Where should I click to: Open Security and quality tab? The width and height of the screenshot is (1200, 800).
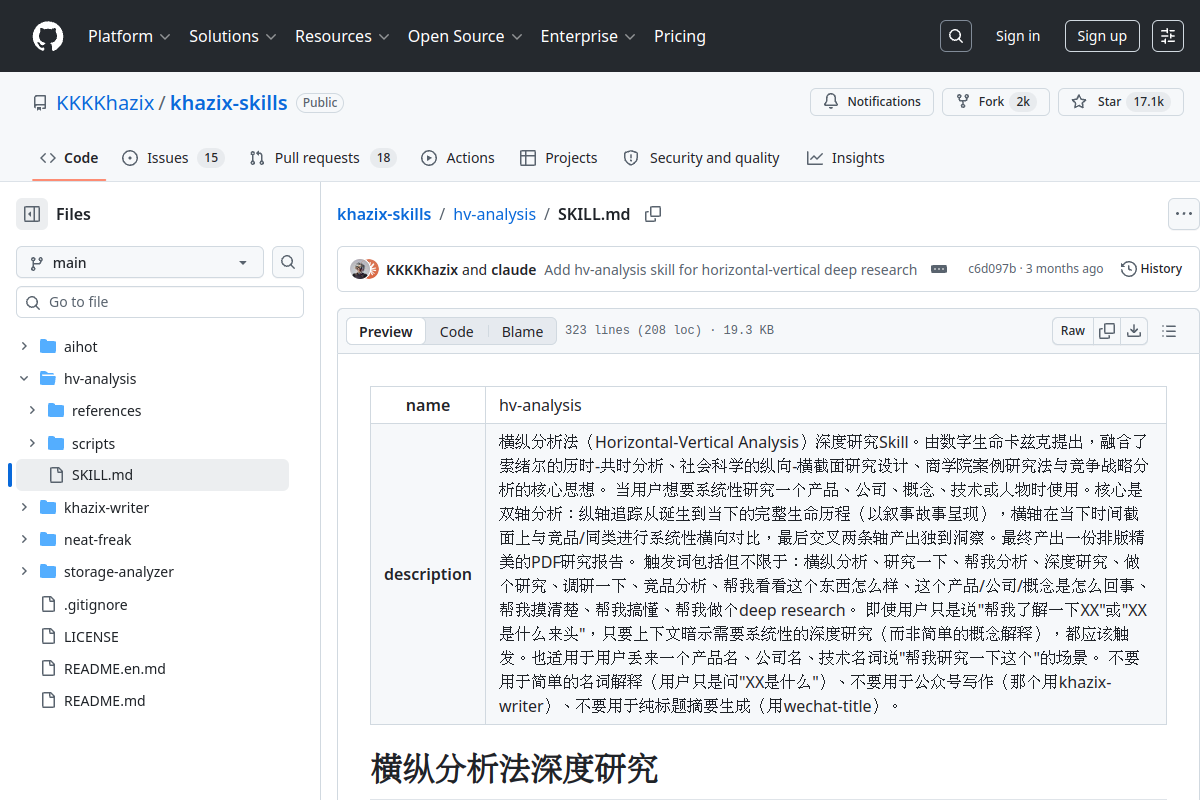coord(701,158)
